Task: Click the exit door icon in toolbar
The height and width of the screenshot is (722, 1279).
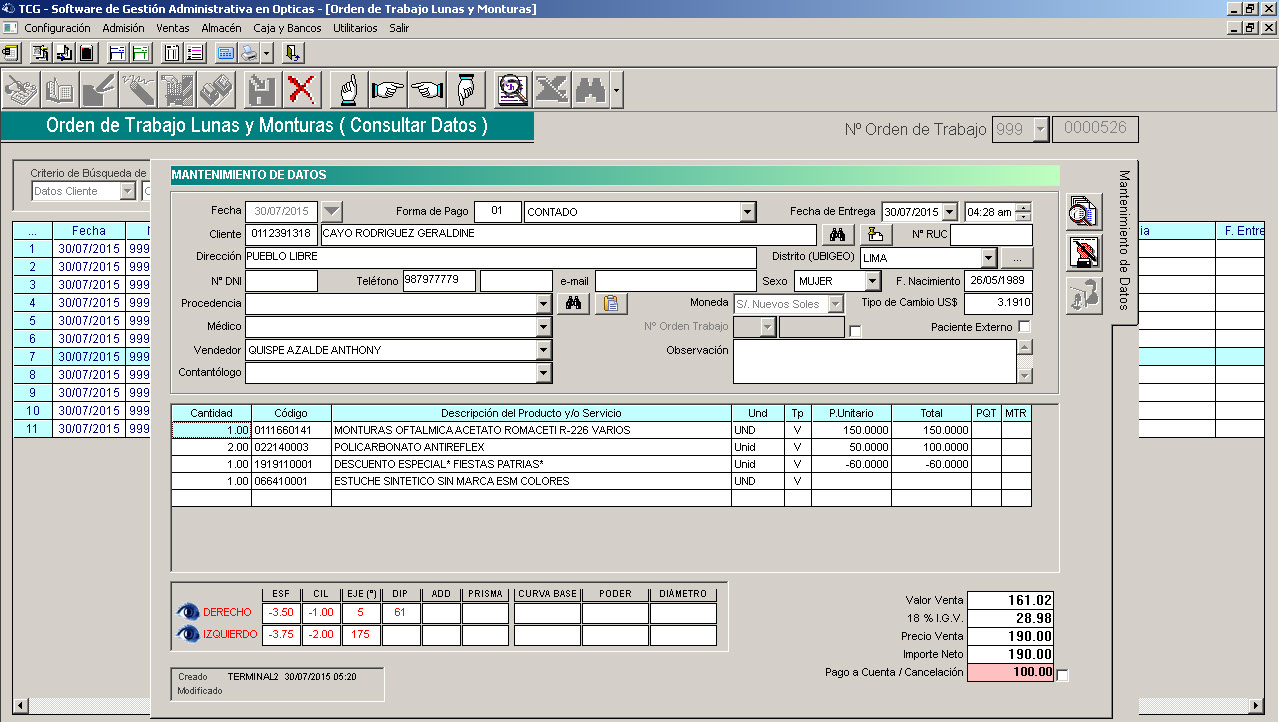Action: [293, 53]
